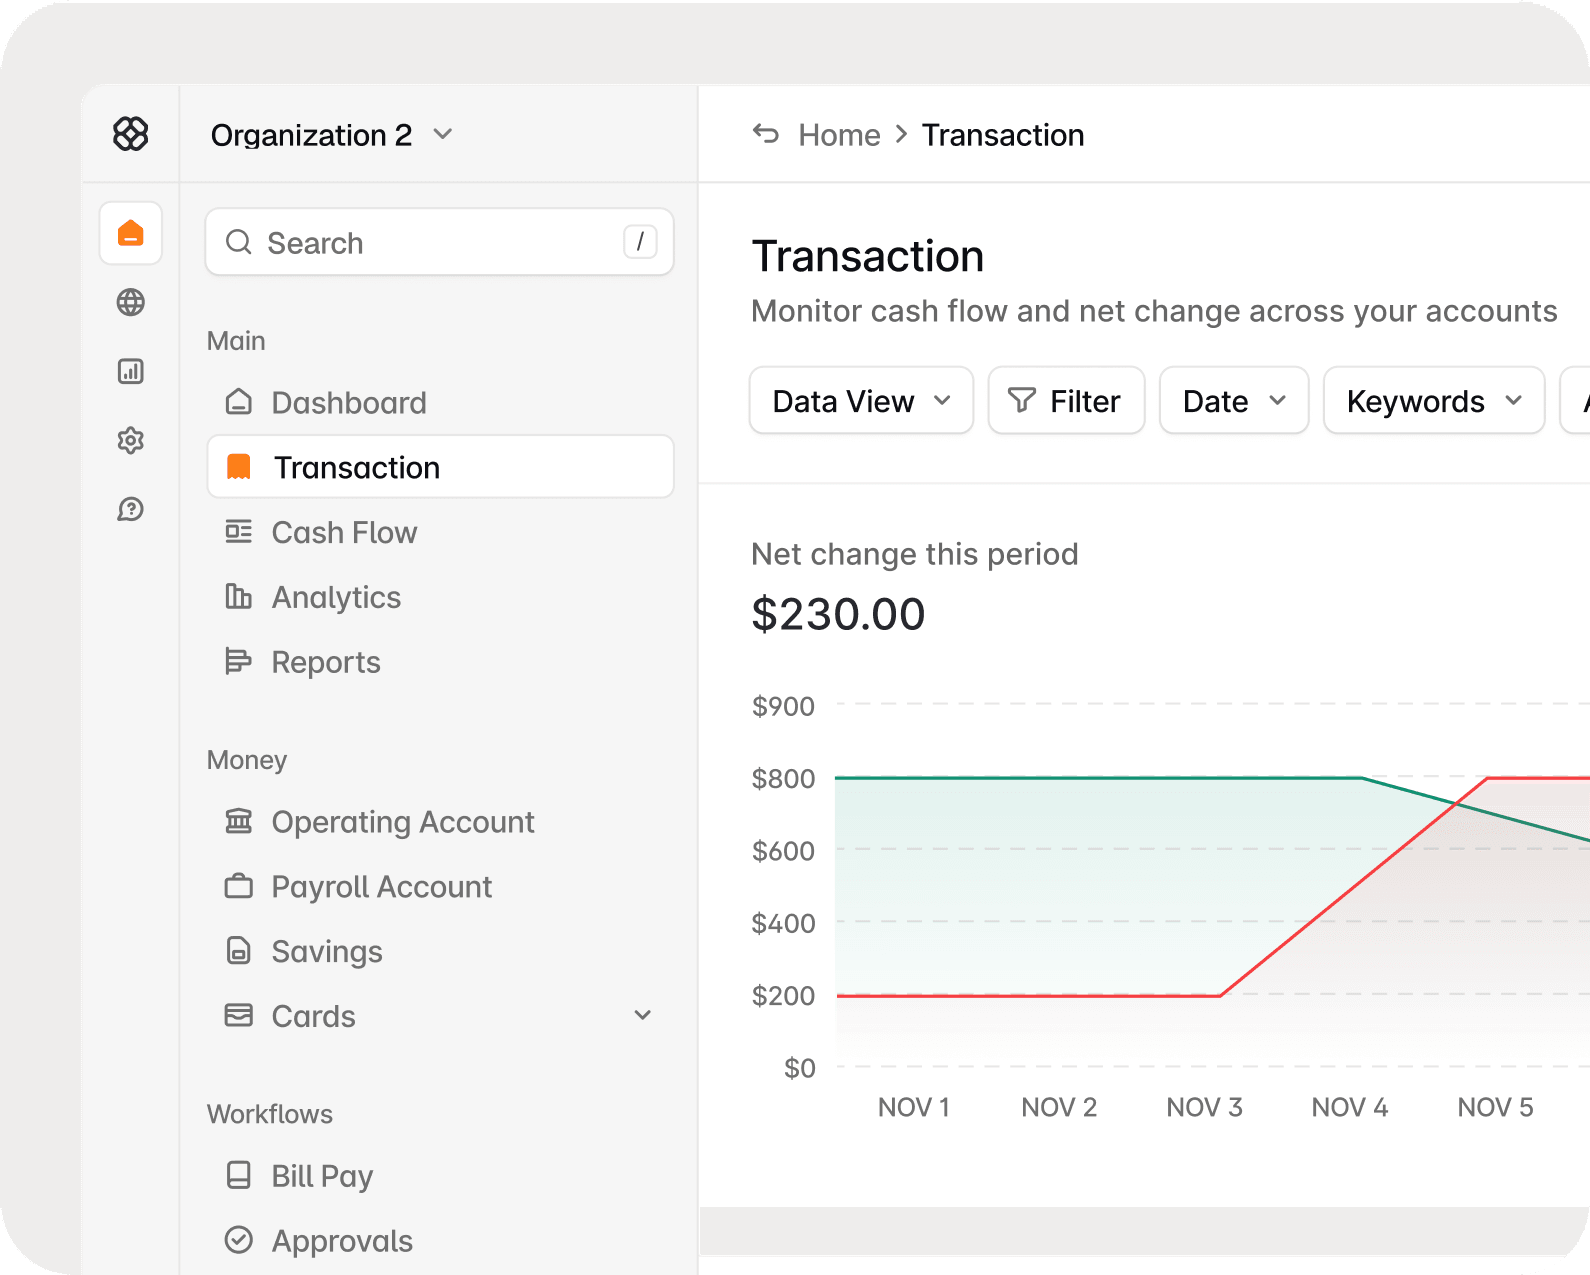
Task: Click the funnel icon in Filter button
Action: coord(1021,401)
